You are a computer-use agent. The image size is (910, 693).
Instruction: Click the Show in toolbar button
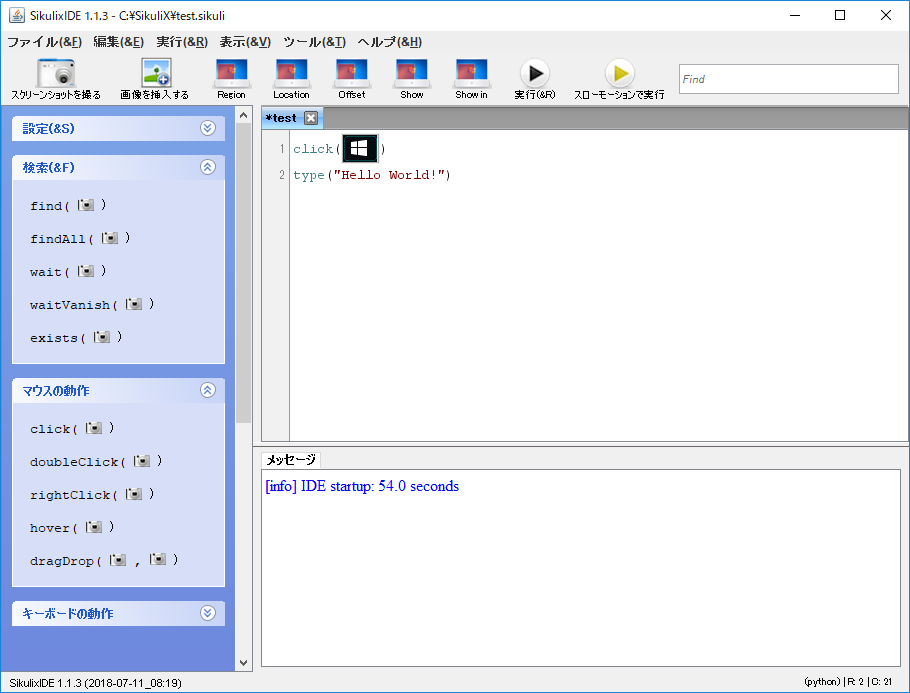(471, 79)
